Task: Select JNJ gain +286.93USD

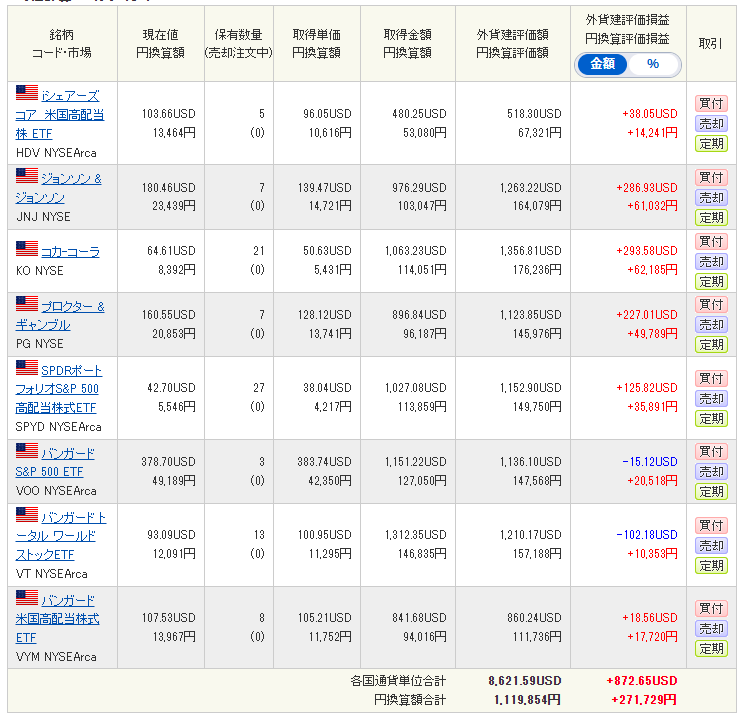Action: 647,188
